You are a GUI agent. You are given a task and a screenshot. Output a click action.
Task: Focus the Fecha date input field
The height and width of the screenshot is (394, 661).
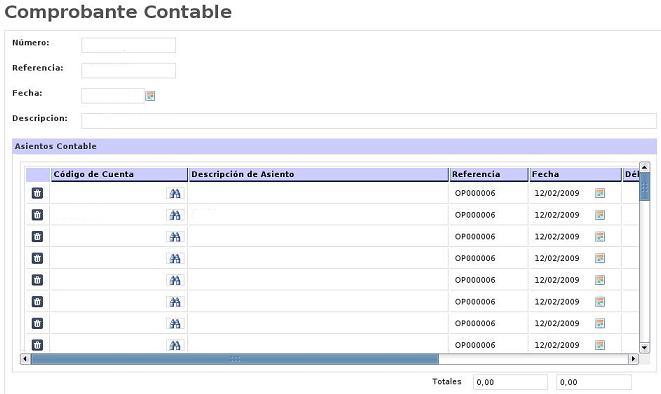click(113, 96)
